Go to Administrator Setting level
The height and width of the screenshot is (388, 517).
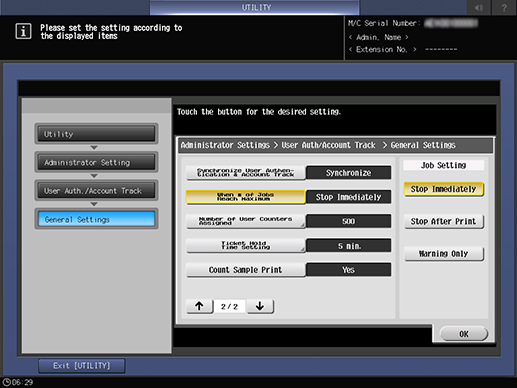pyautogui.click(x=96, y=162)
